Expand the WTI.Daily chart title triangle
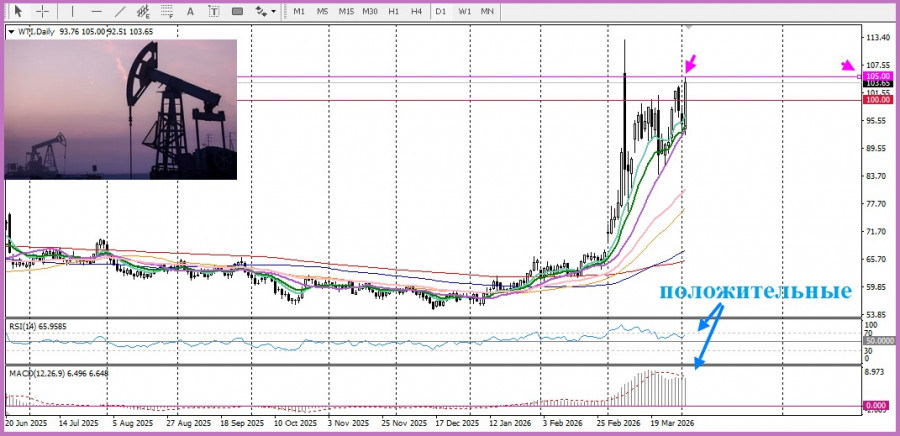Screen dimensions: 900x436 click(x=11, y=32)
